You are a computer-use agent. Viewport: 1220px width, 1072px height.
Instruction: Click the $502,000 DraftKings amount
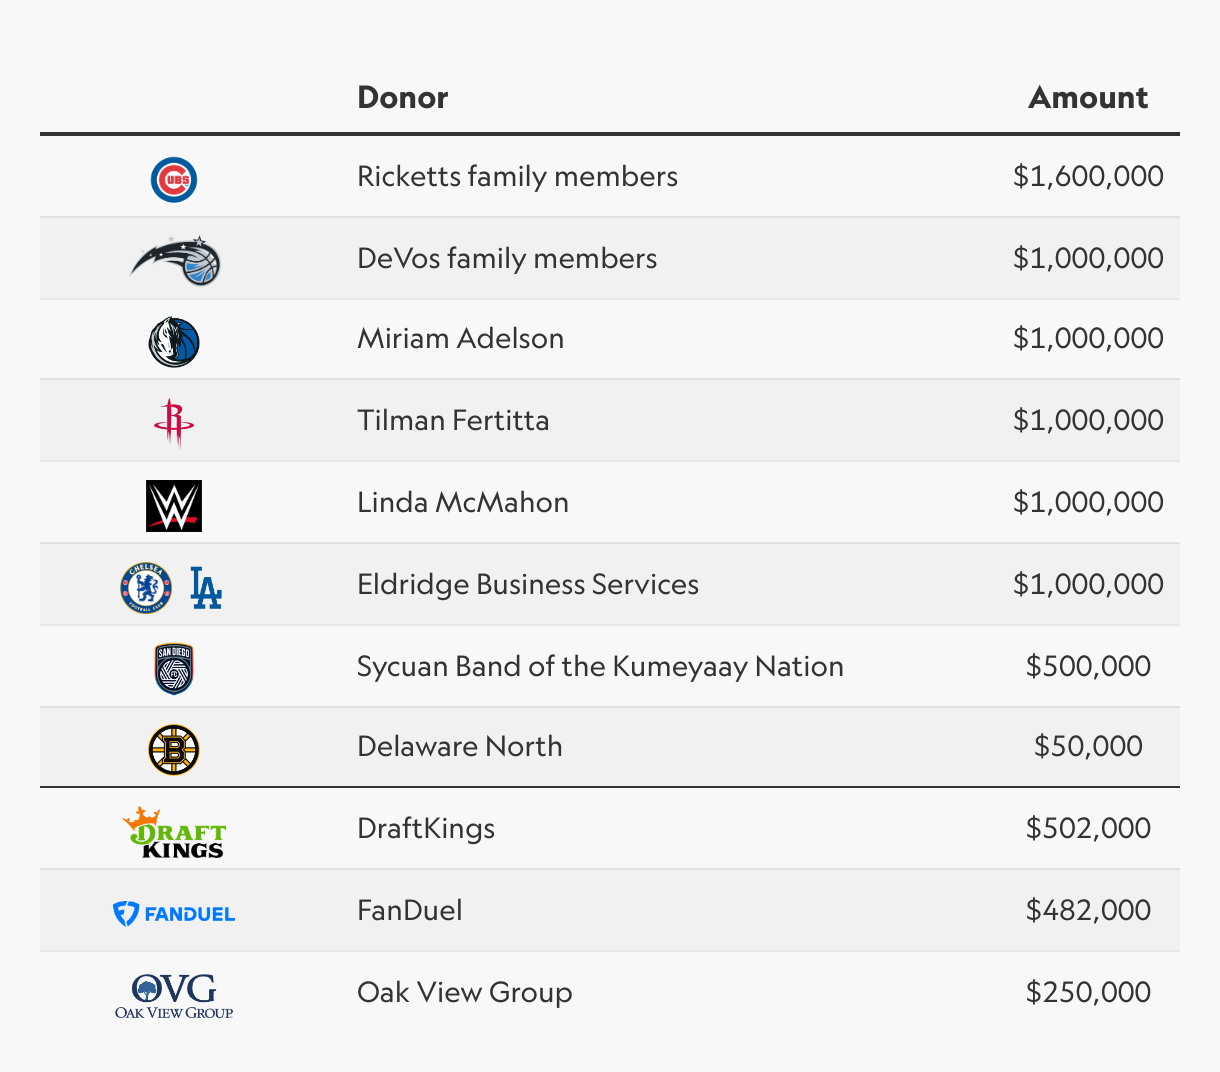1087,829
